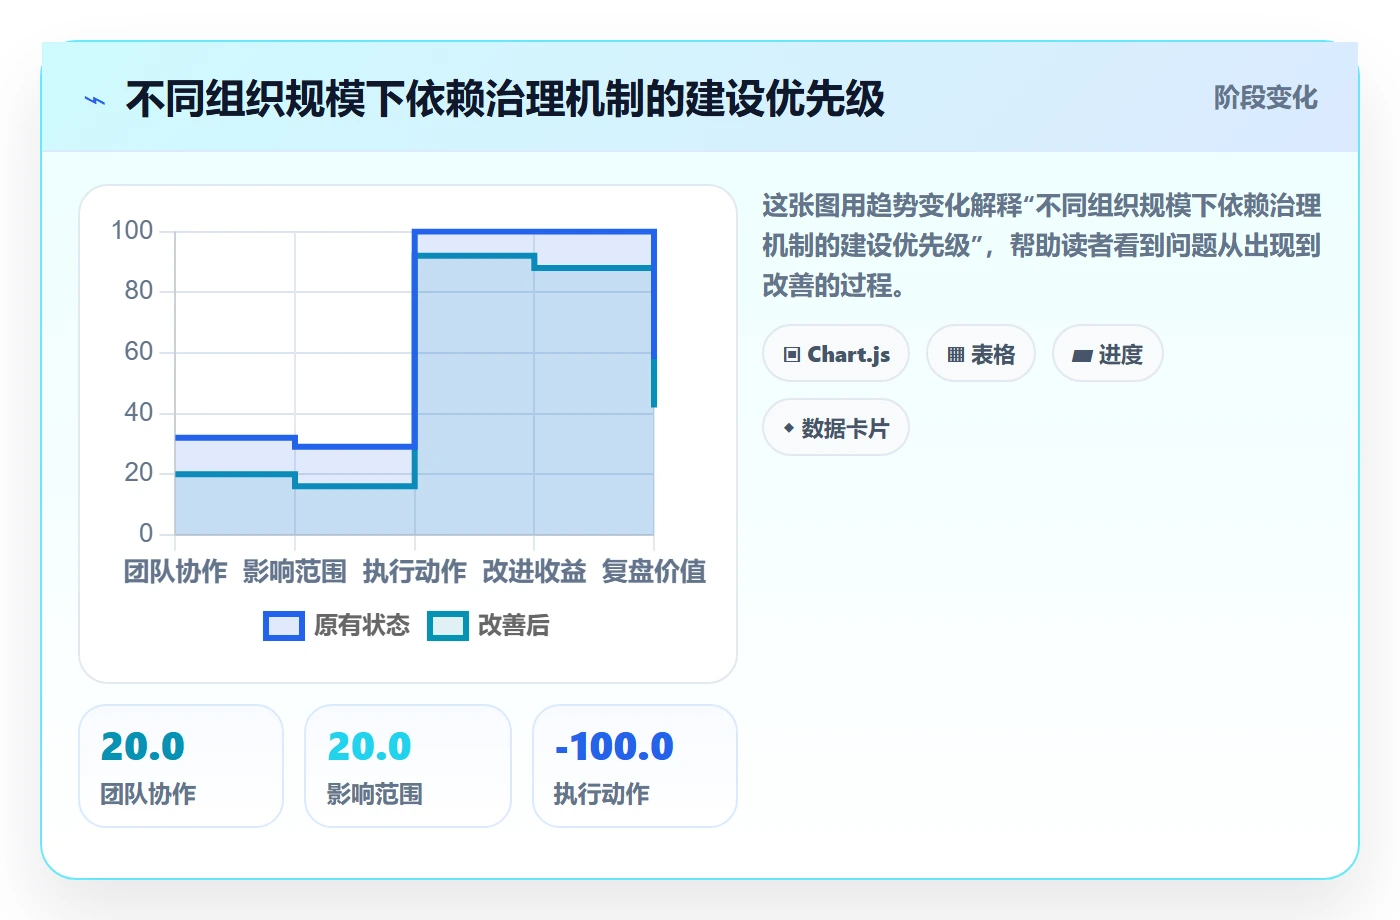Select the 进度 tag
This screenshot has height=920, width=1400.
[x=1108, y=354]
